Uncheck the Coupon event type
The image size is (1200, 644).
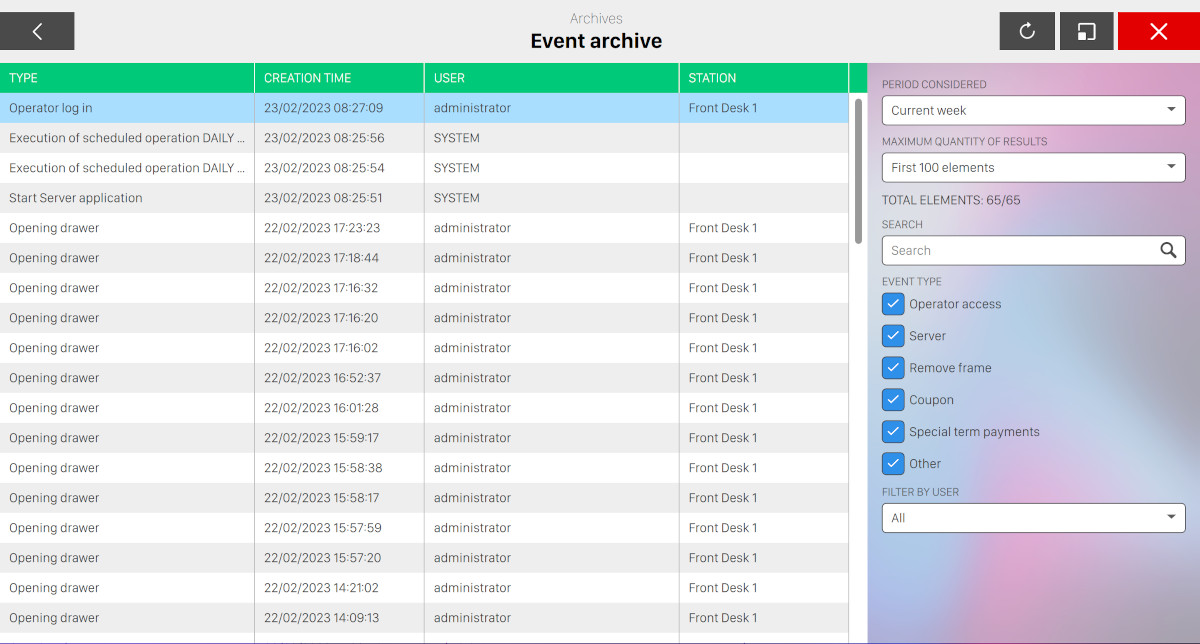893,400
